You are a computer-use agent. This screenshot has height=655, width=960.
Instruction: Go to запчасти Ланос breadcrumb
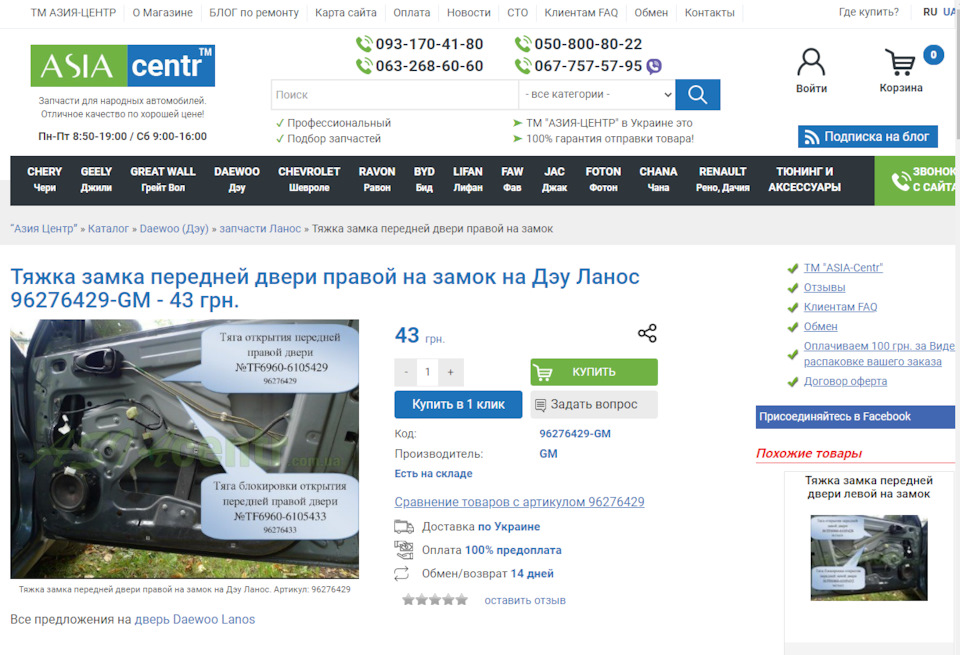click(x=260, y=228)
